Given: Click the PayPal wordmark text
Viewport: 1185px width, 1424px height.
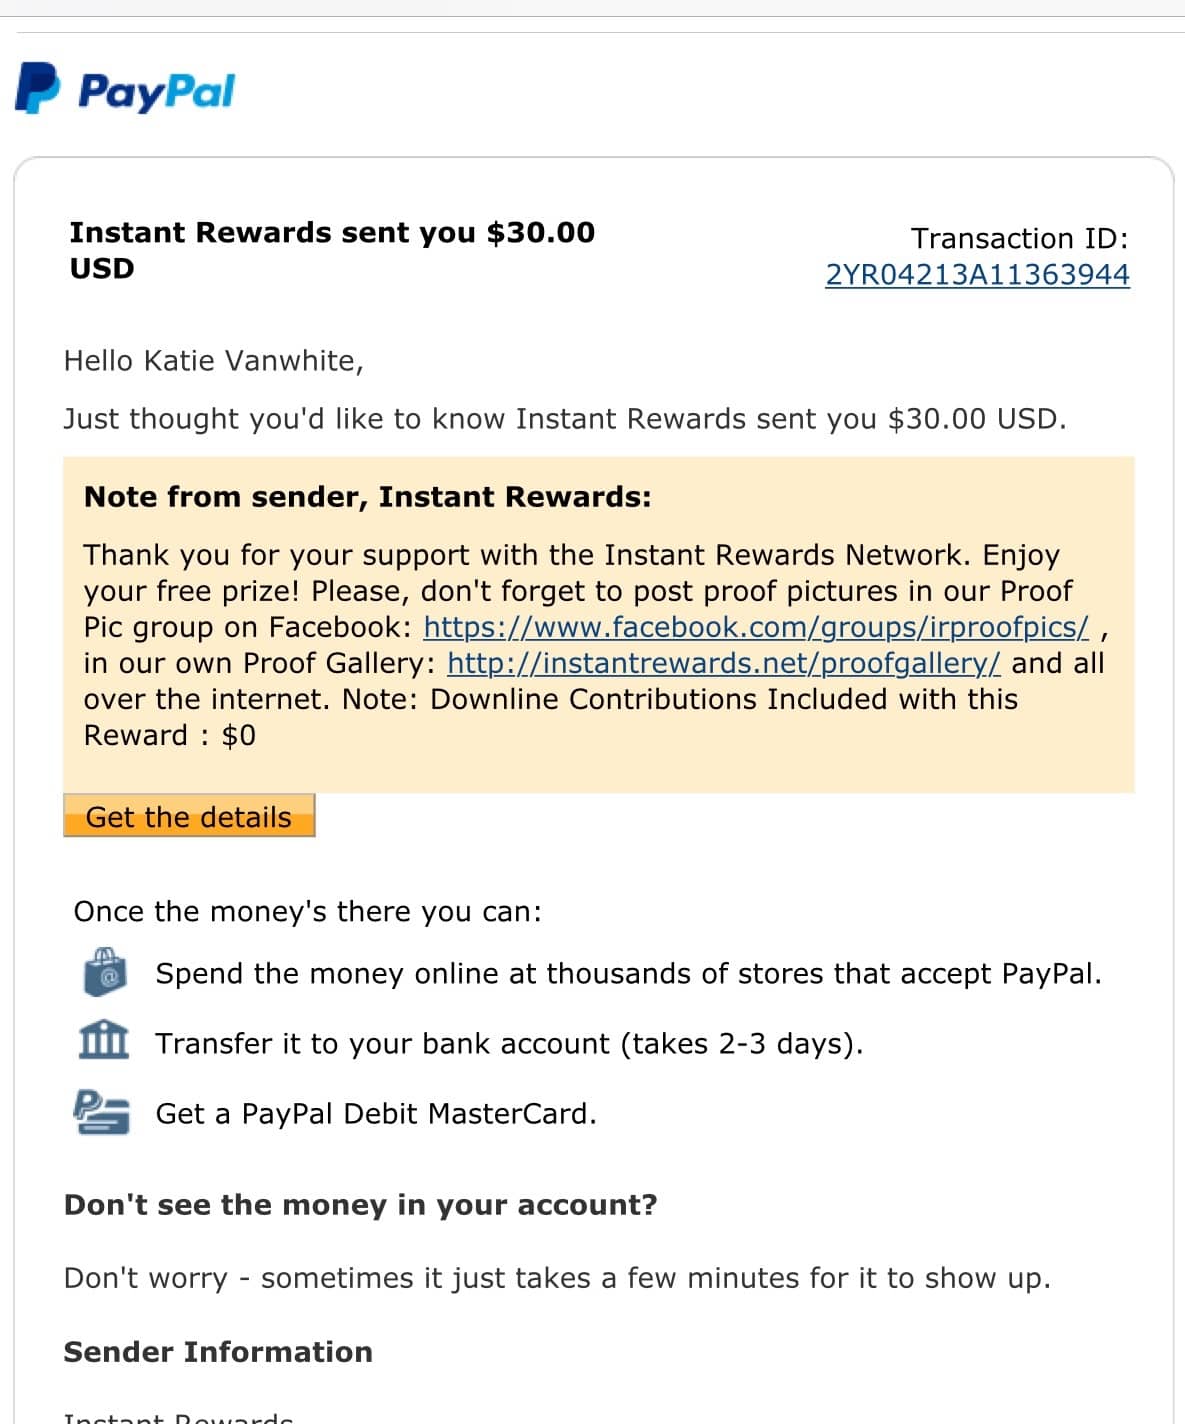Looking at the screenshot, I should pos(156,92).
